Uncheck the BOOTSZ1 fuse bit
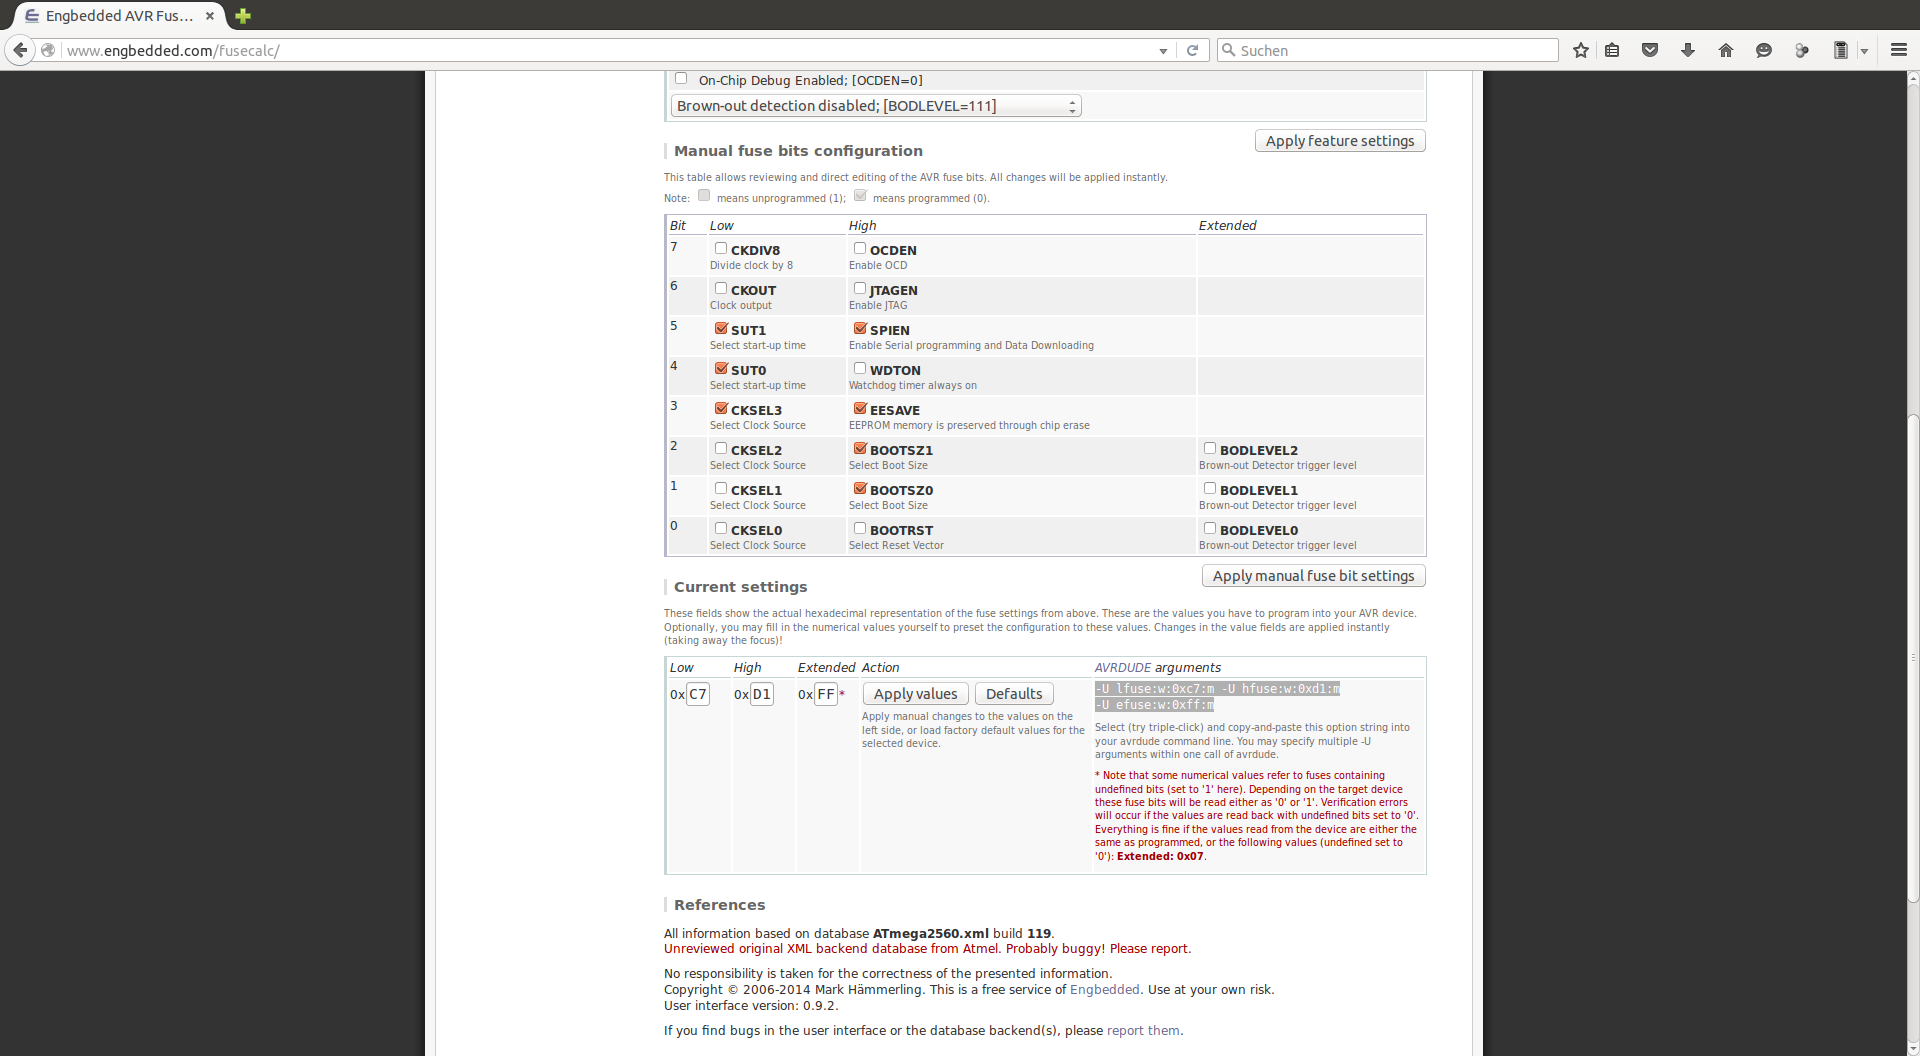Image resolution: width=1920 pixels, height=1056 pixels. [860, 449]
